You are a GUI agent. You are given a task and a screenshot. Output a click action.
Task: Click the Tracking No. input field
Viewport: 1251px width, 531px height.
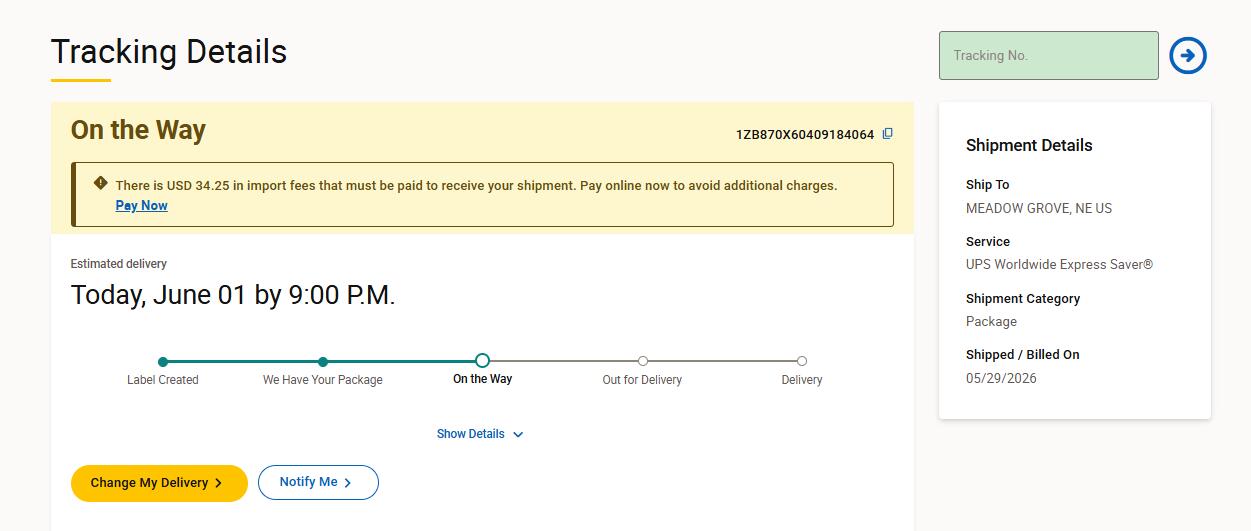(1048, 55)
